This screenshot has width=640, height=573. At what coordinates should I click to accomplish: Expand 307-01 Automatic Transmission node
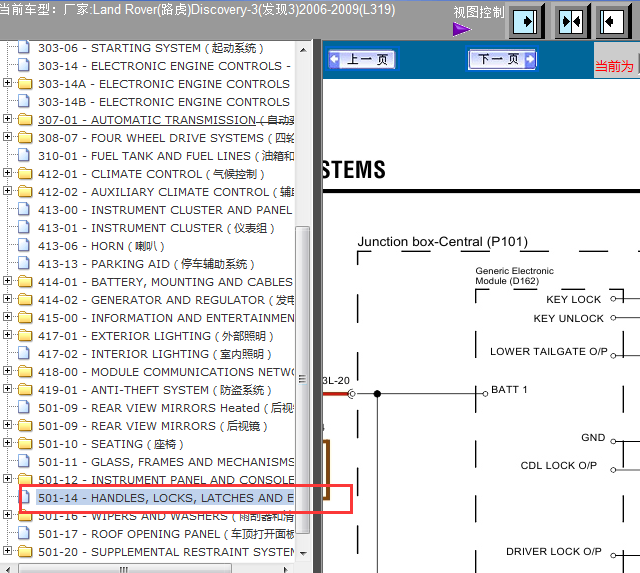coord(7,119)
